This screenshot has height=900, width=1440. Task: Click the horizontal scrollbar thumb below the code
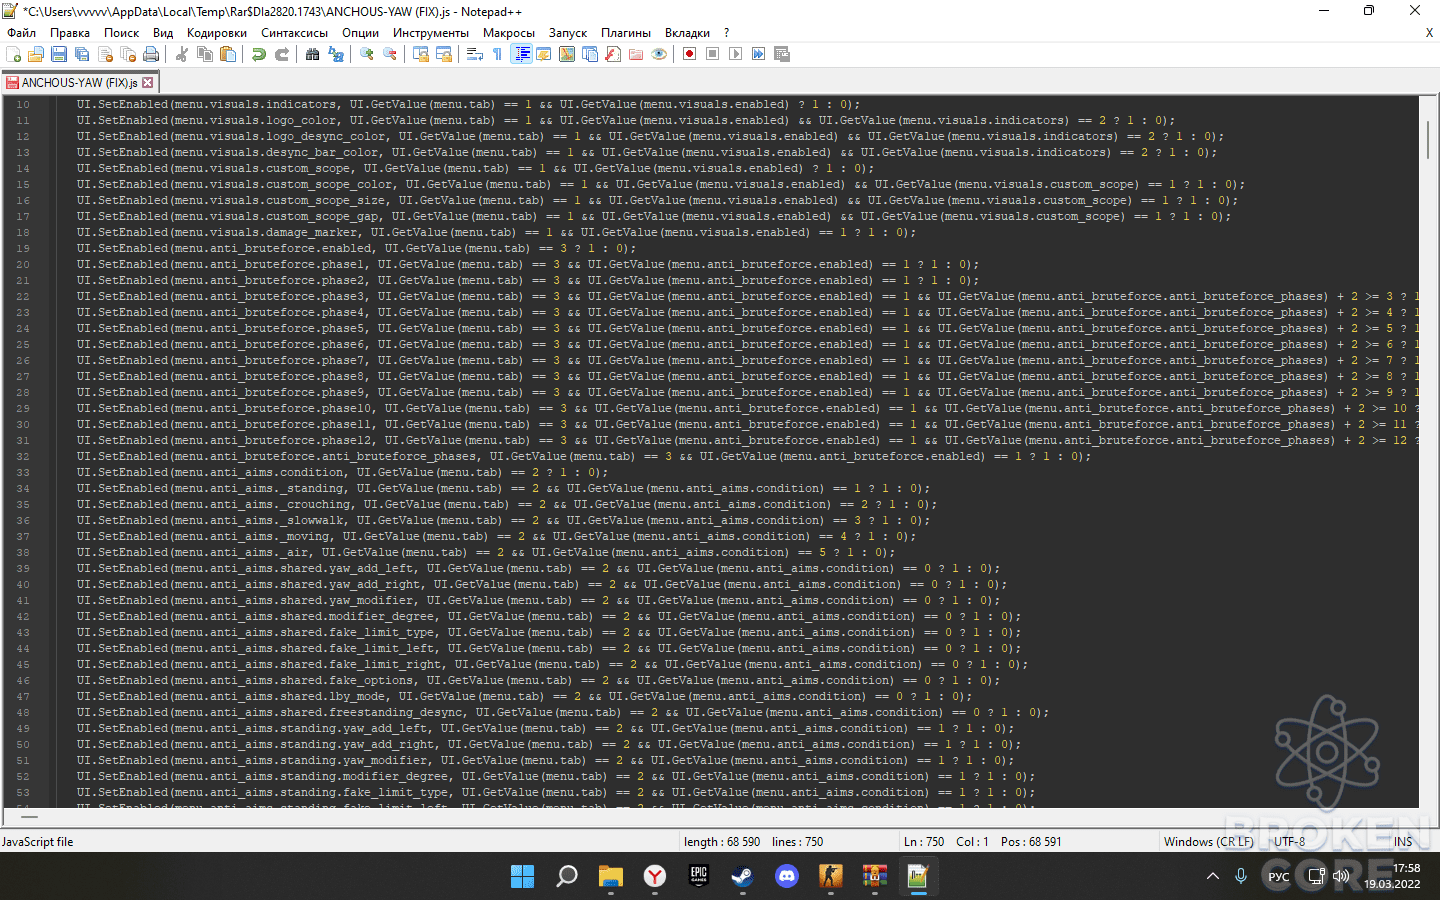[x=30, y=817]
